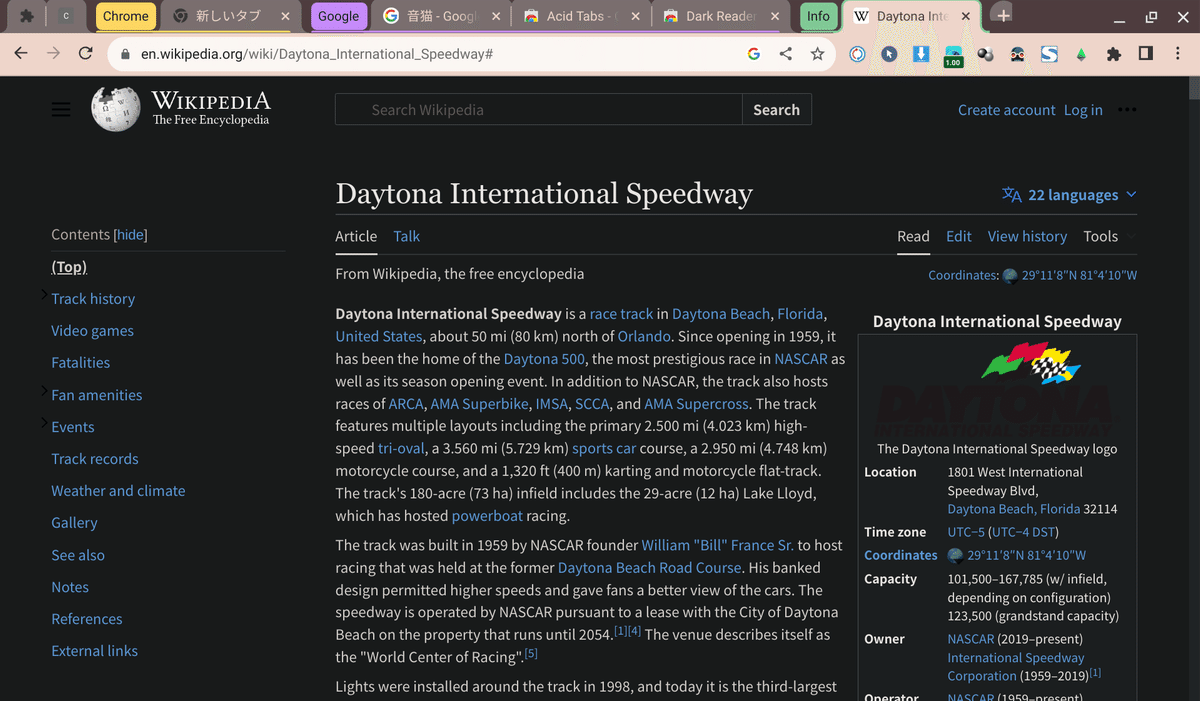Expand the 22 languages dropdown
Image resolution: width=1200 pixels, height=701 pixels.
tap(1069, 195)
